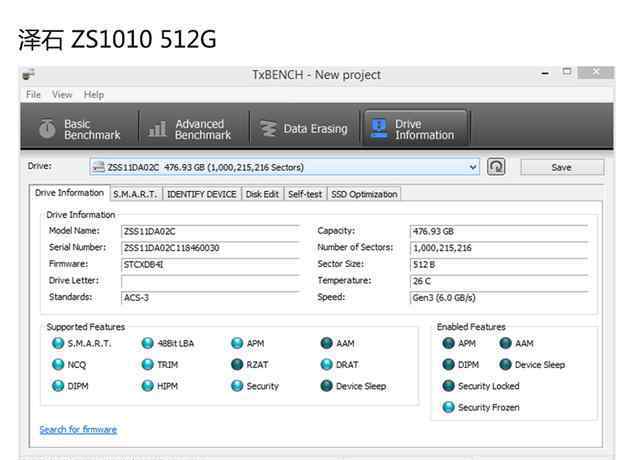Click the Firmware field STCXDB4I
The width and height of the screenshot is (640, 460).
click(211, 264)
